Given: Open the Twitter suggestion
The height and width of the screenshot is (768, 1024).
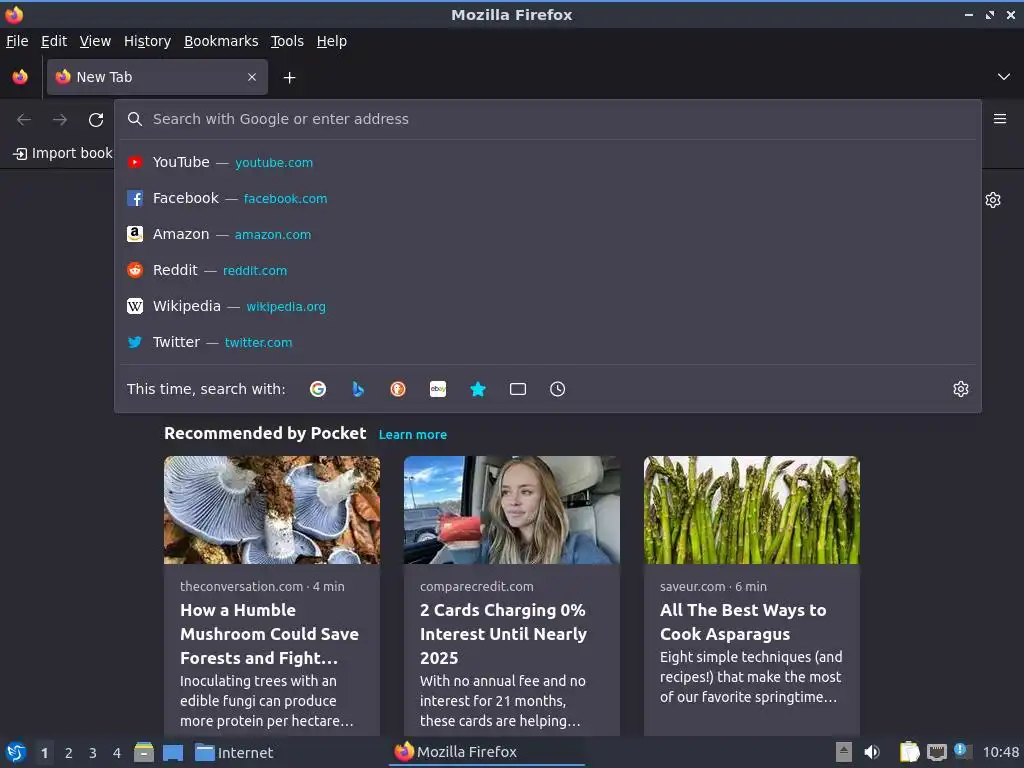Looking at the screenshot, I should [x=548, y=342].
